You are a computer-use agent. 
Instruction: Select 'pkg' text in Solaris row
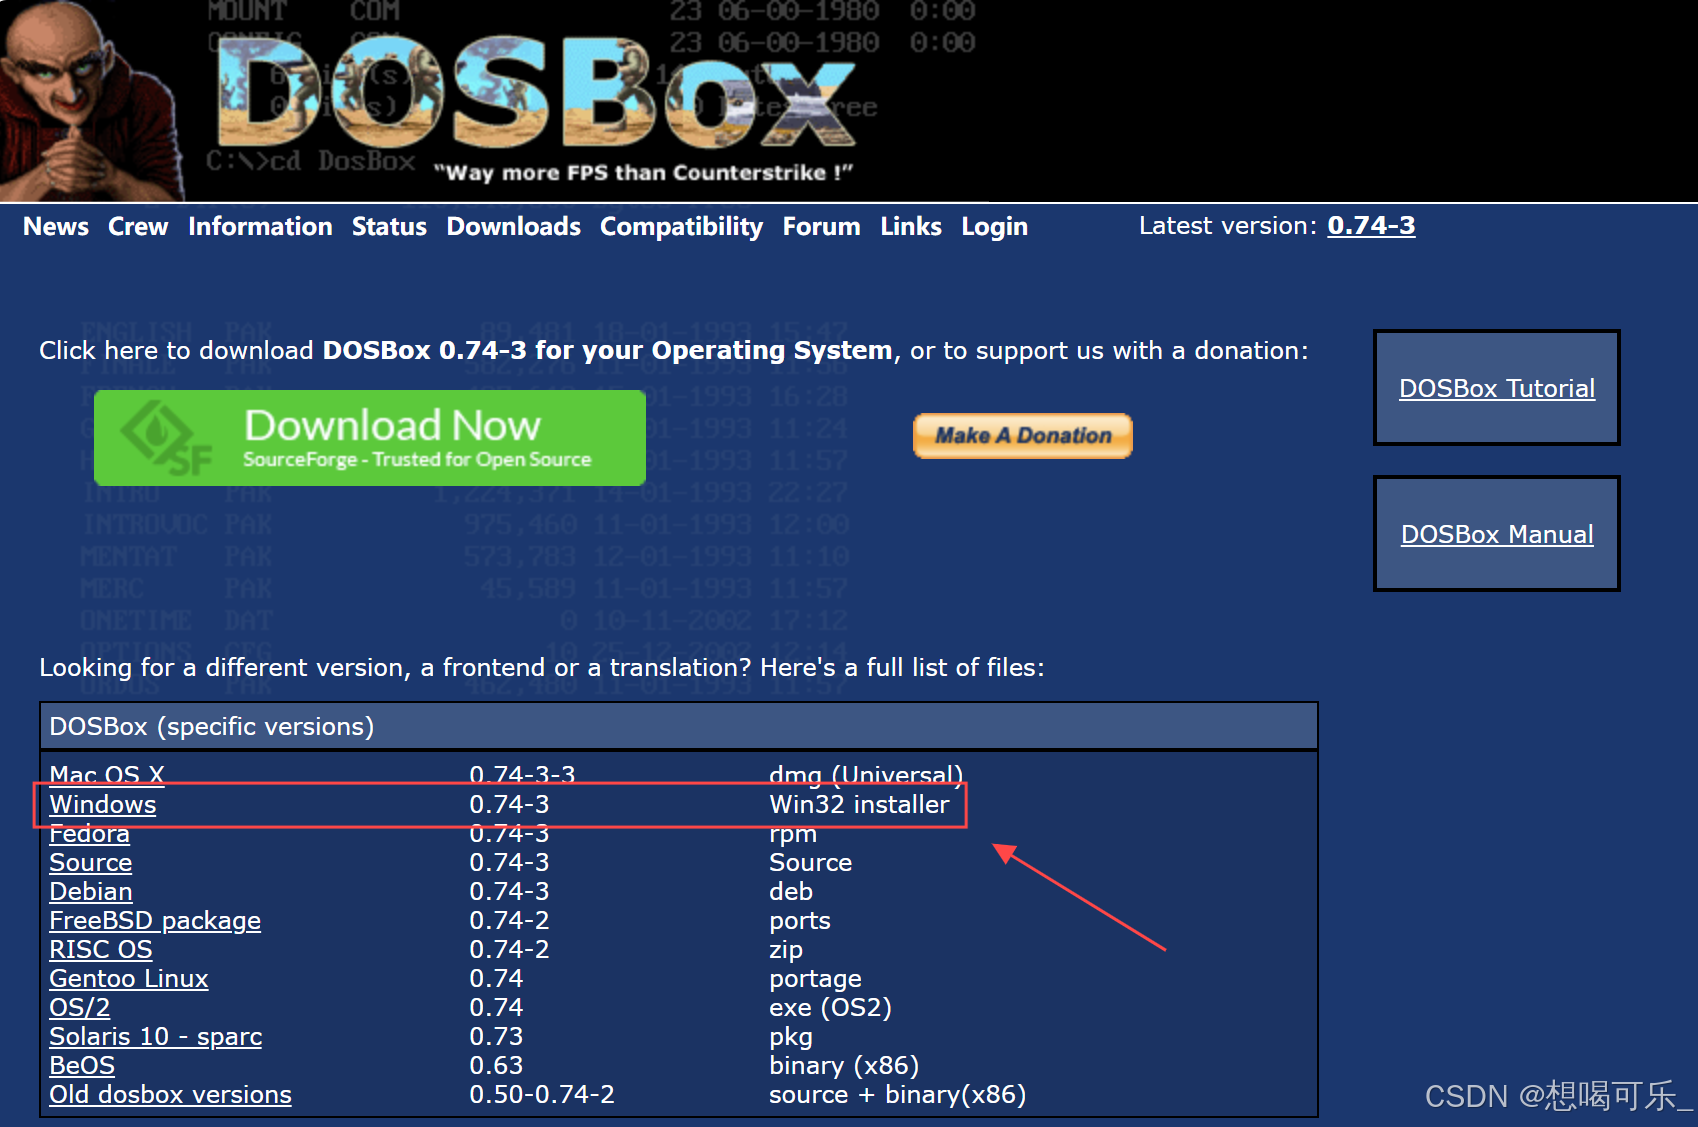(791, 1036)
